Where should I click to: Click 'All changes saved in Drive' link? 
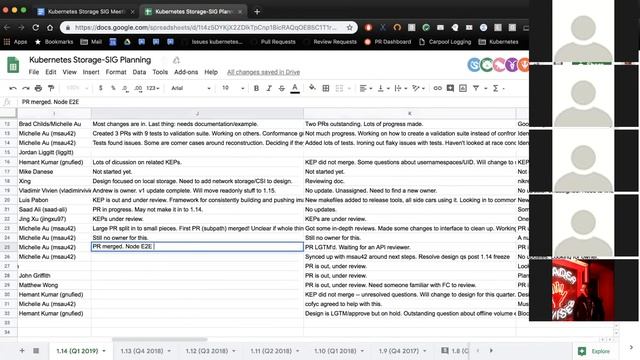click(263, 72)
